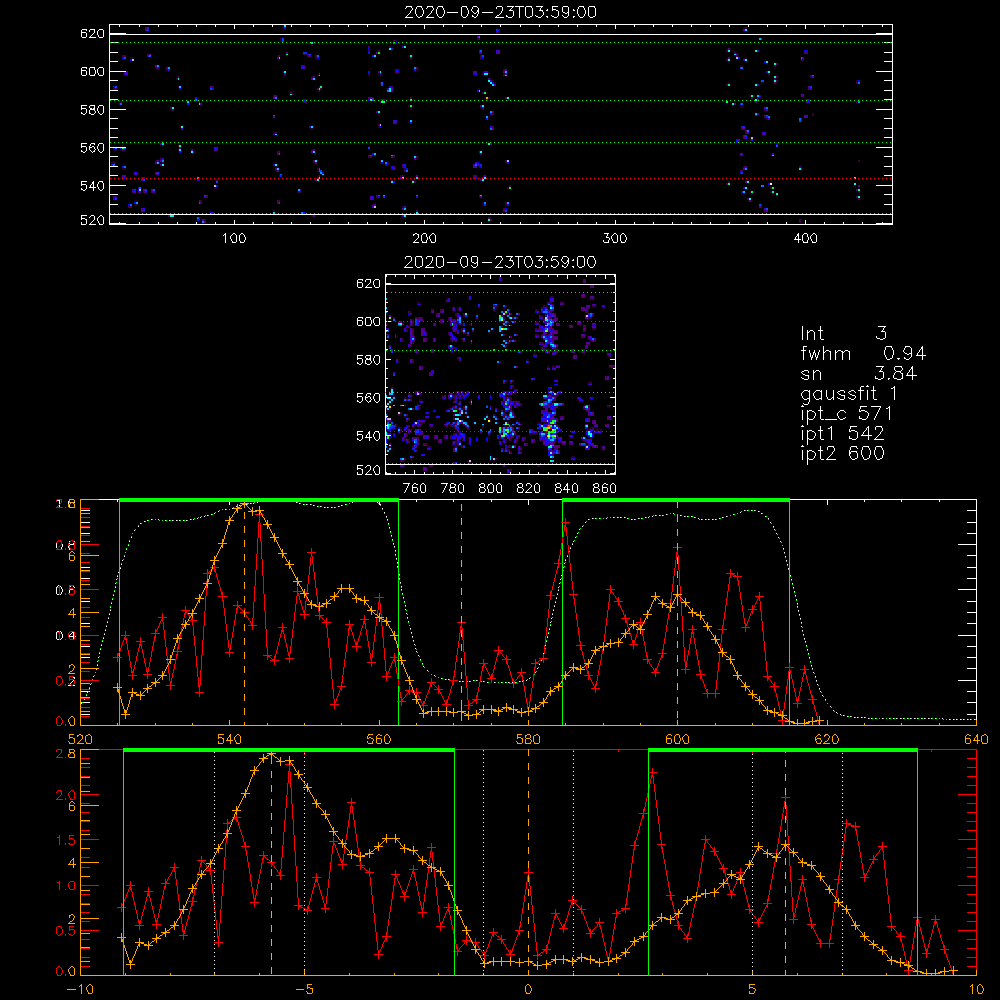Click y-axis label 580 on middle plot
This screenshot has width=1000, height=1000.
368,360
